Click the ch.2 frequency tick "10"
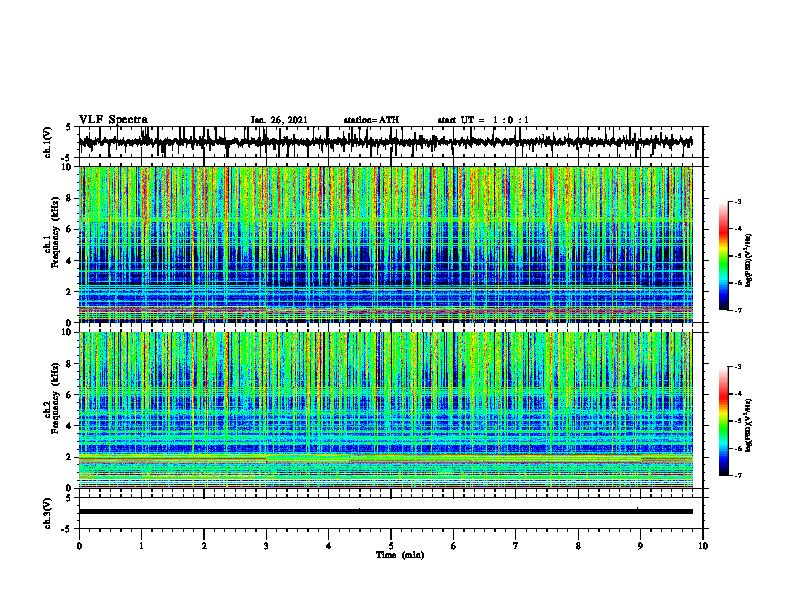 pos(68,332)
